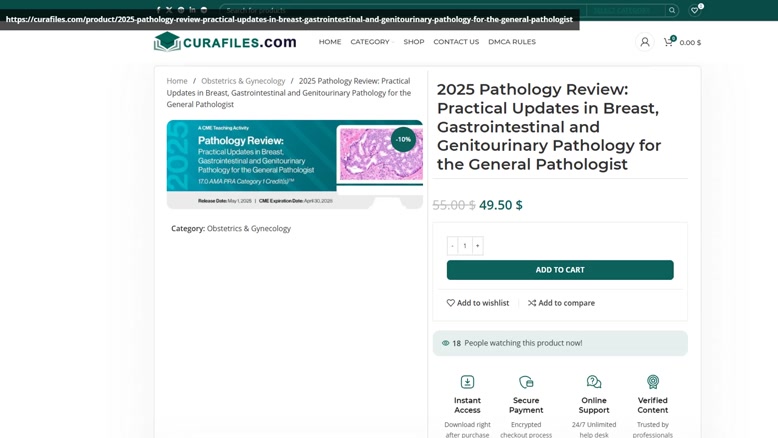The height and width of the screenshot is (438, 778).
Task: Open the Select Category dropdown in search bar
Action: pyautogui.click(x=625, y=10)
